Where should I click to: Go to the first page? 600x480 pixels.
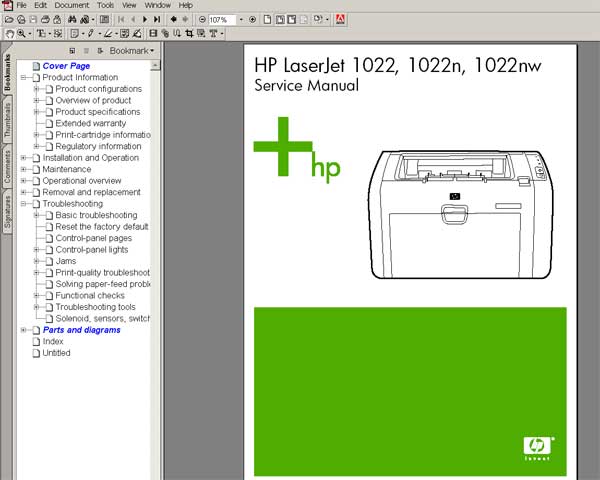click(121, 20)
